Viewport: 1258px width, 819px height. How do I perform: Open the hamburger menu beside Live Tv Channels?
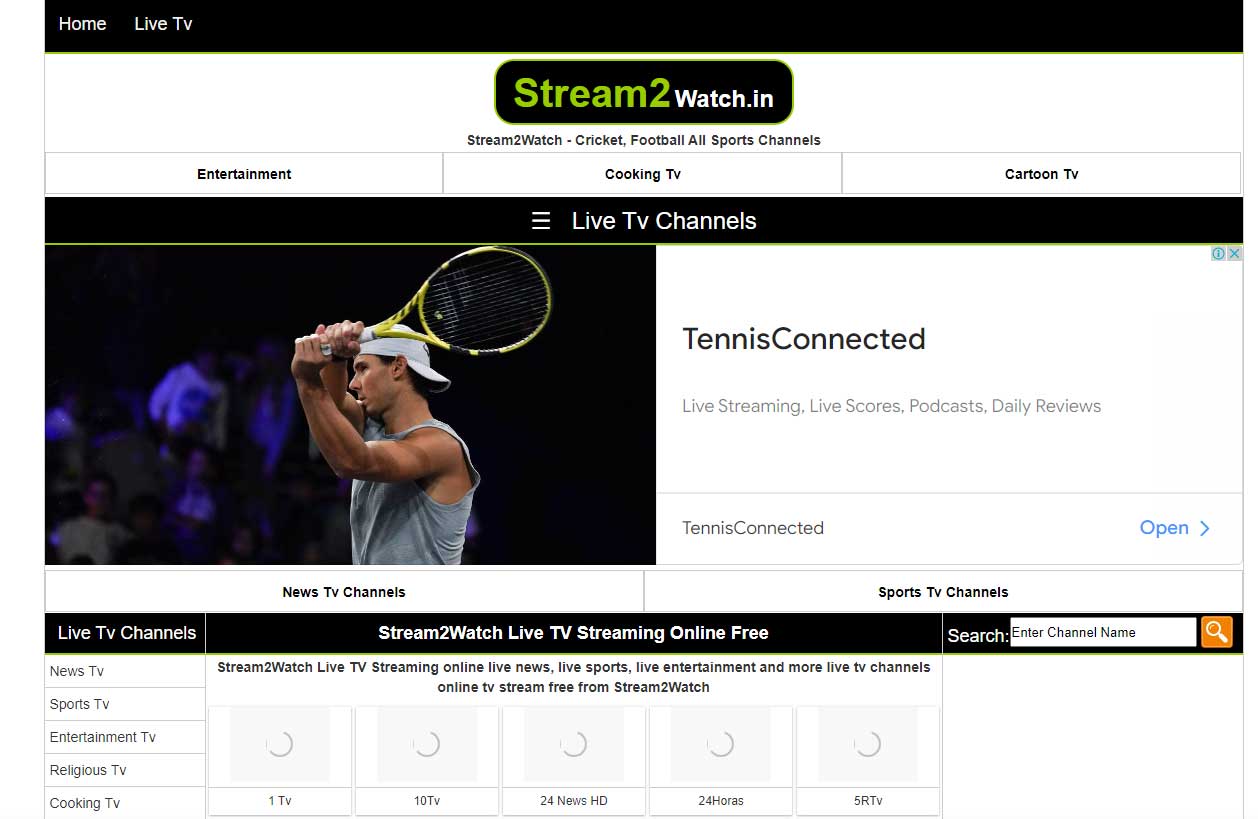point(541,221)
